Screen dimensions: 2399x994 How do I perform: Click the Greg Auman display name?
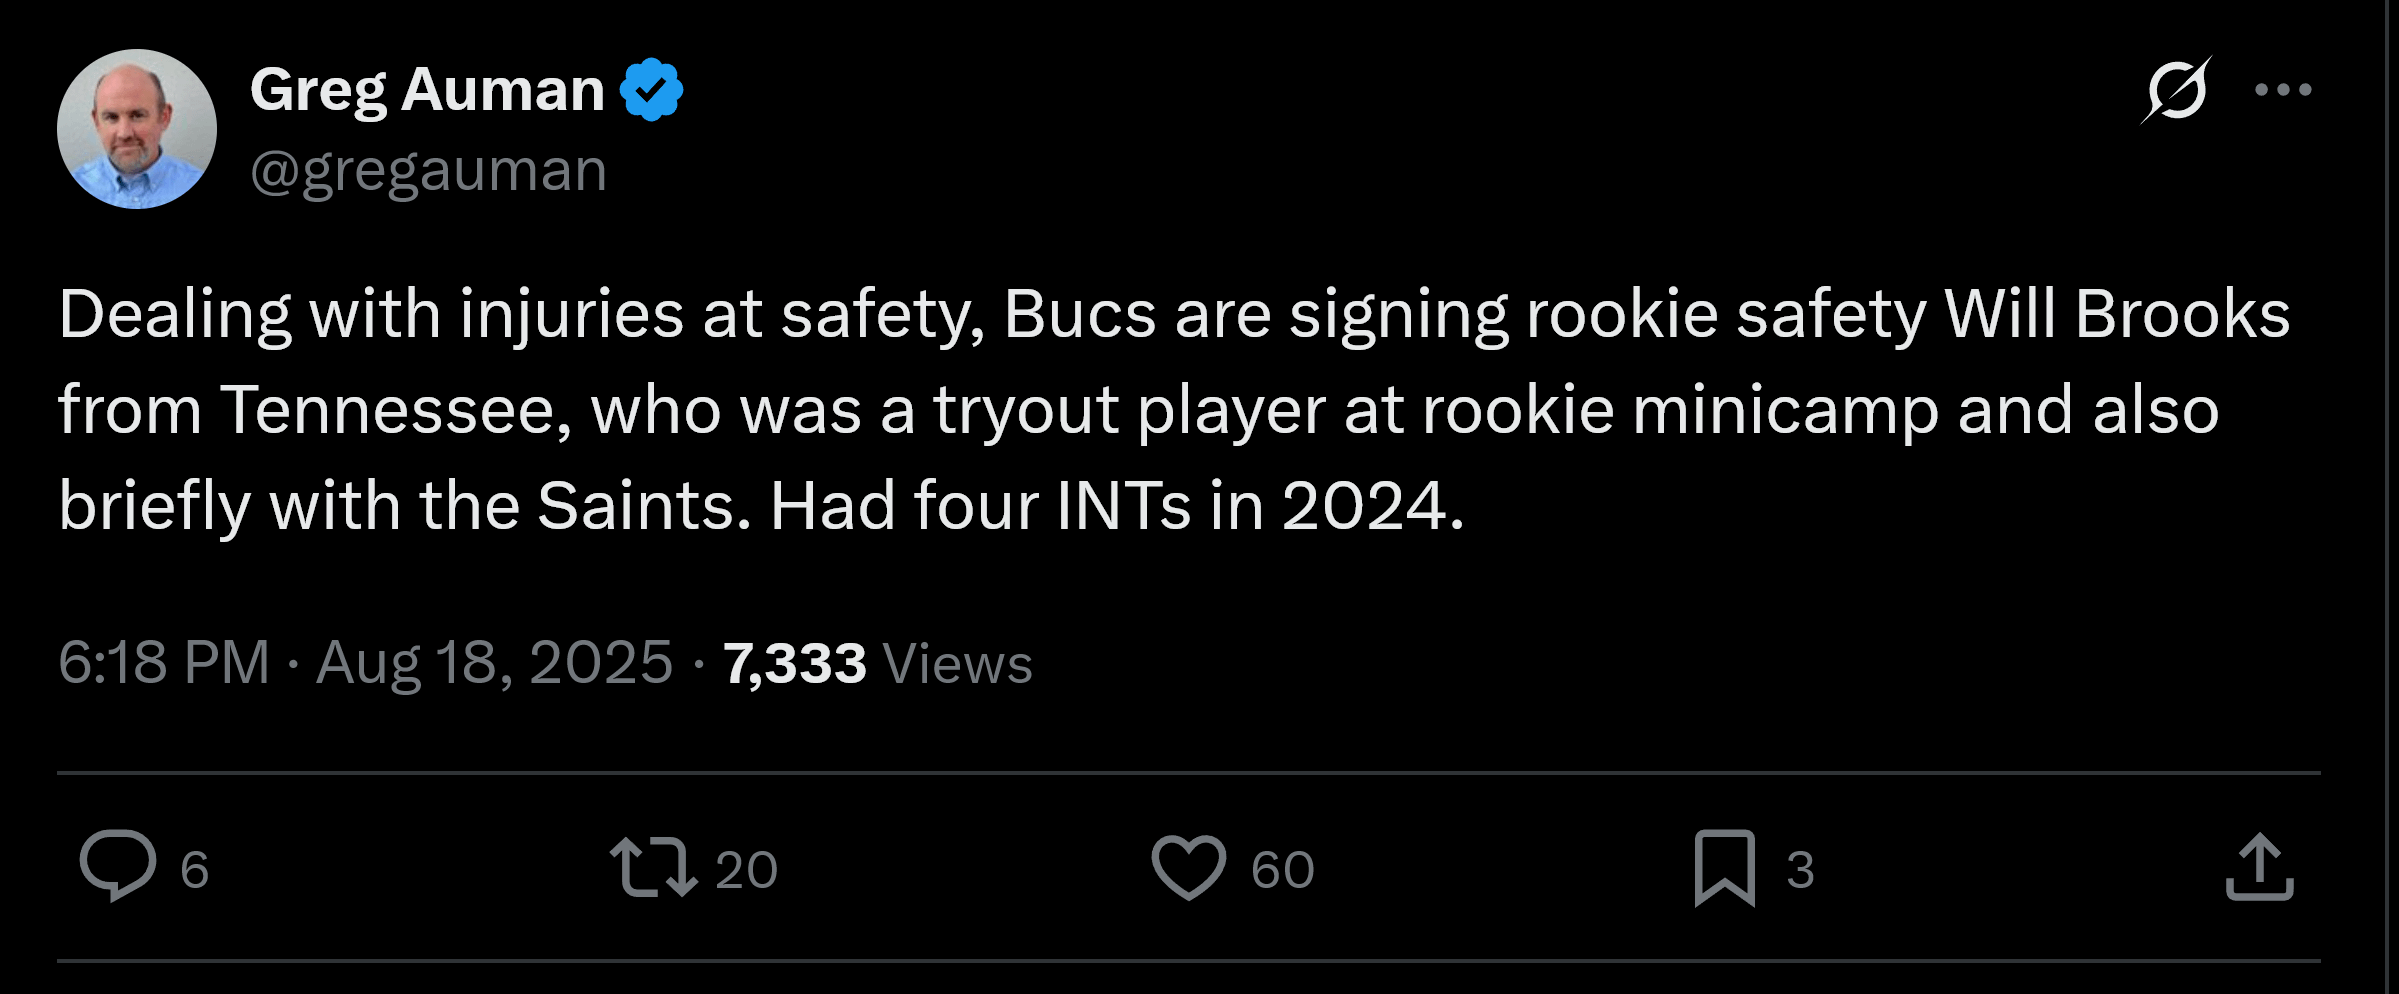tap(427, 90)
